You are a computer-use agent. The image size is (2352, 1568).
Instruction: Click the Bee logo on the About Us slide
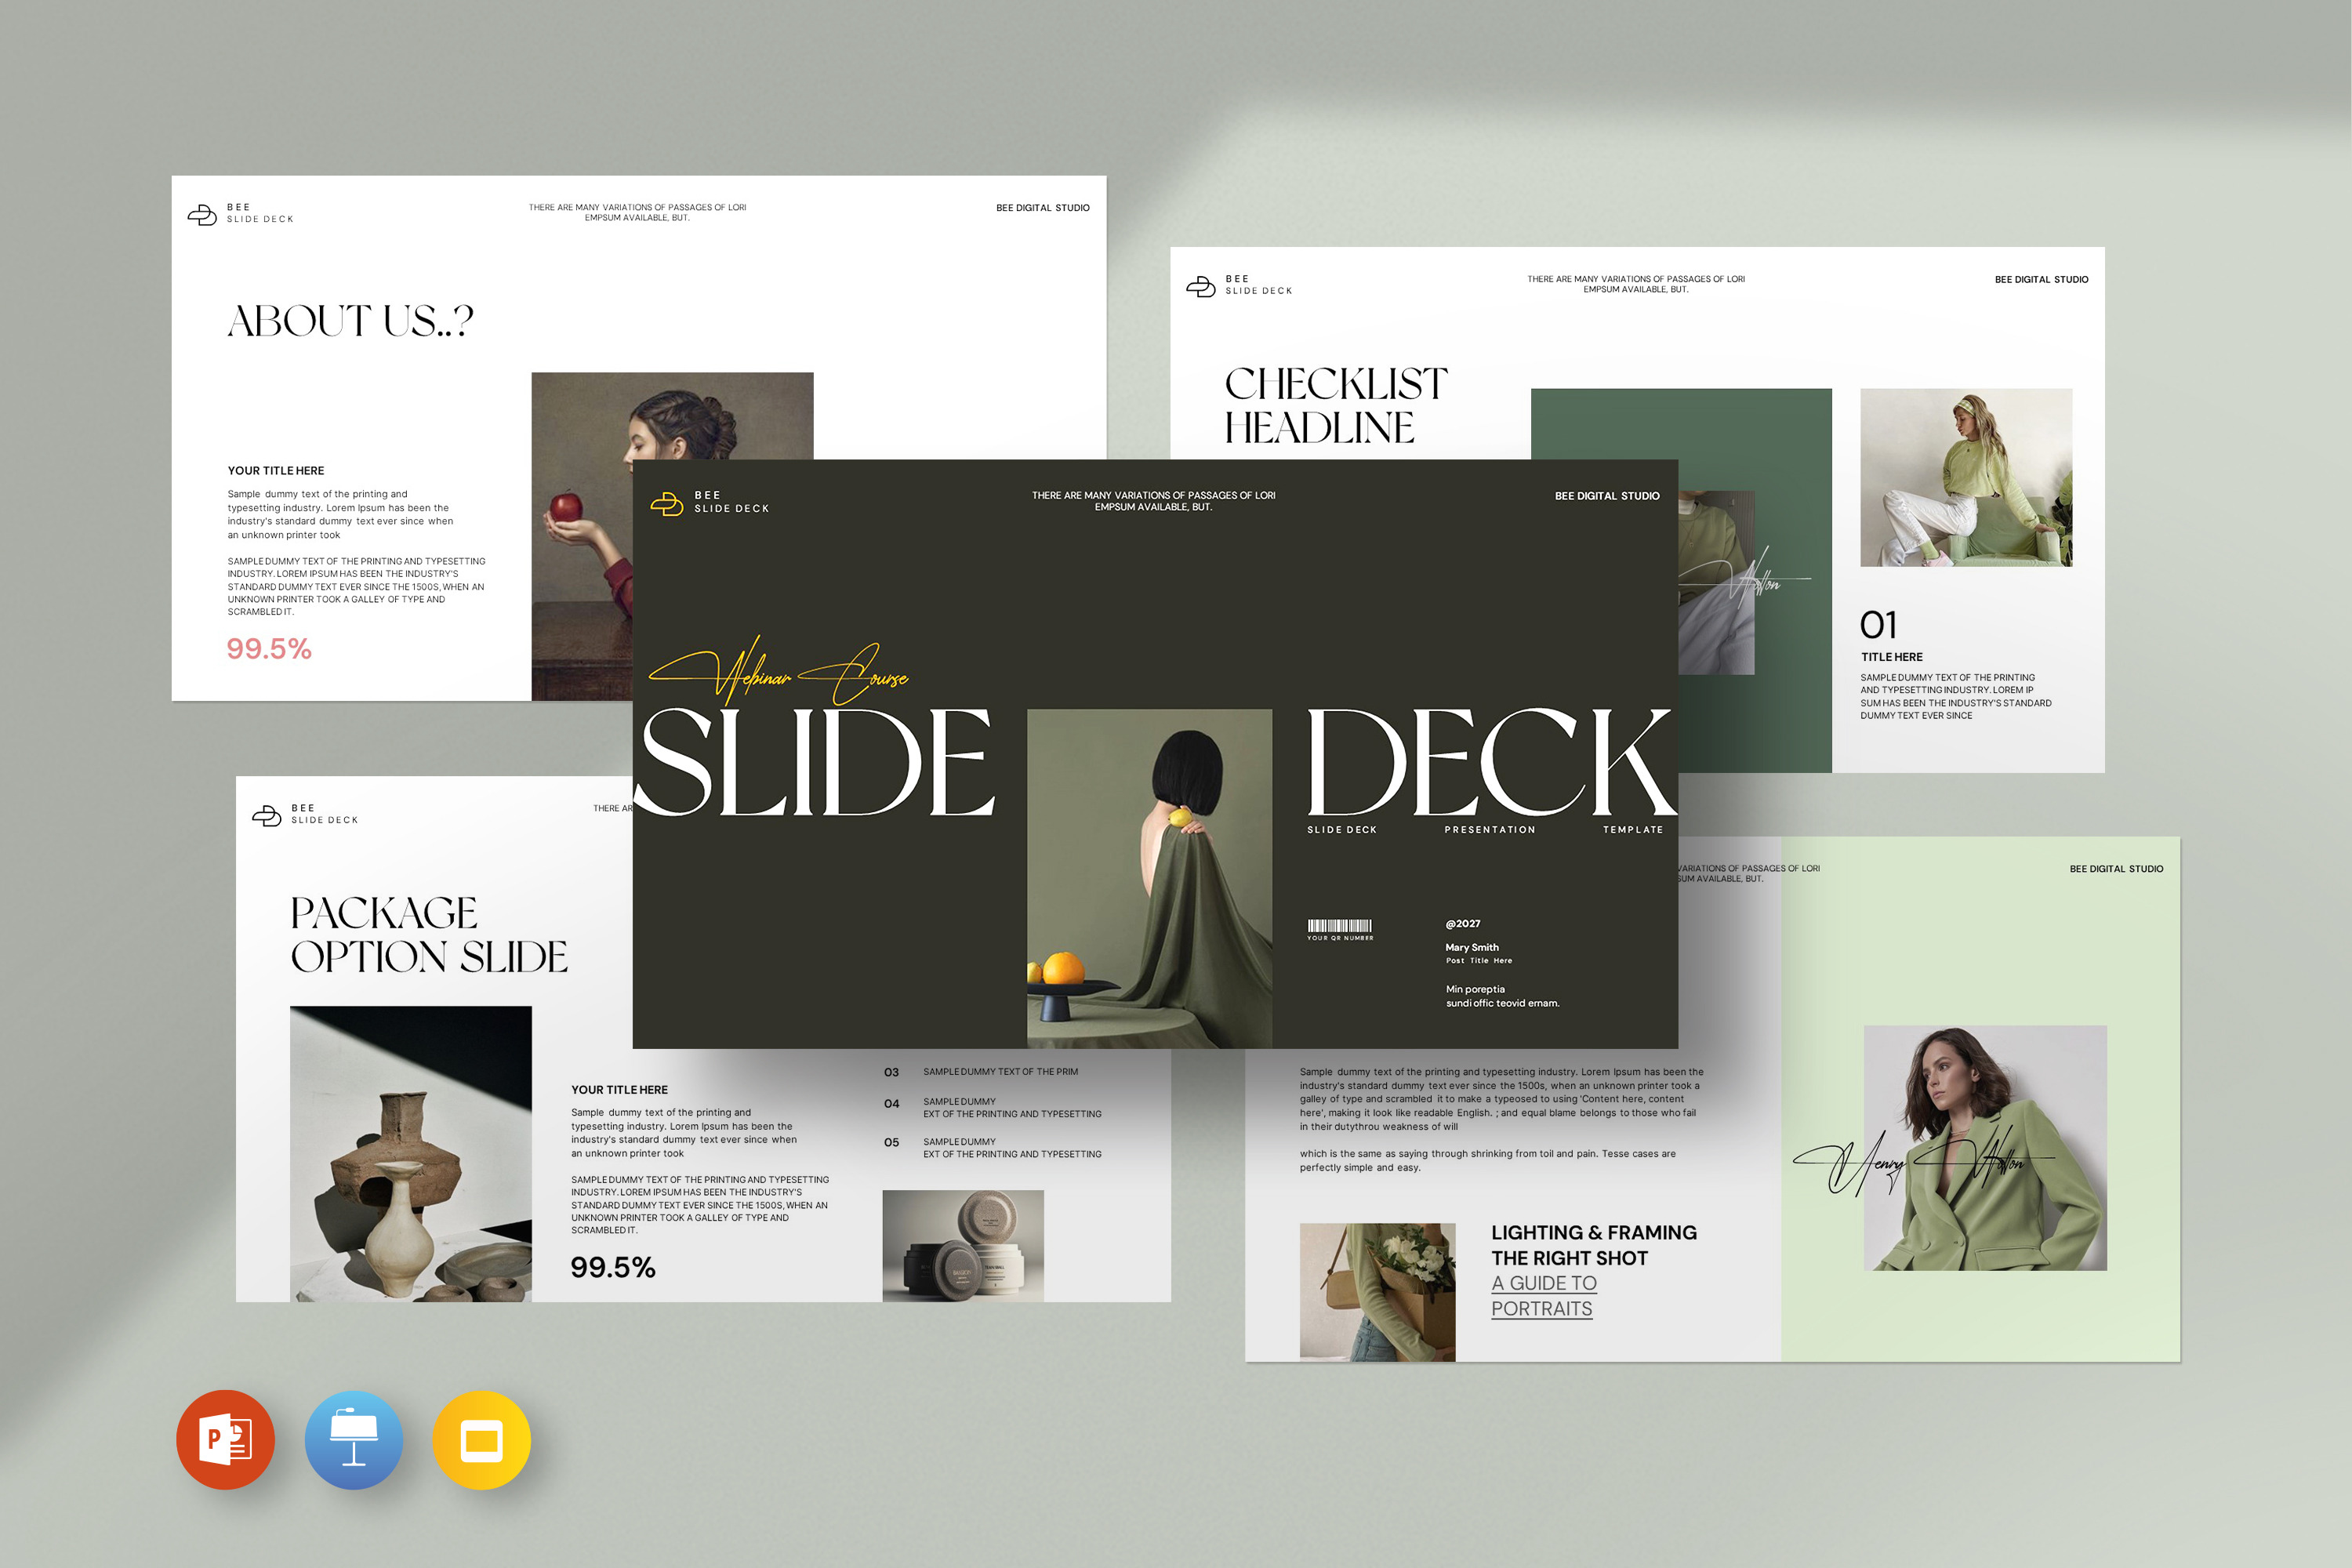click(203, 215)
